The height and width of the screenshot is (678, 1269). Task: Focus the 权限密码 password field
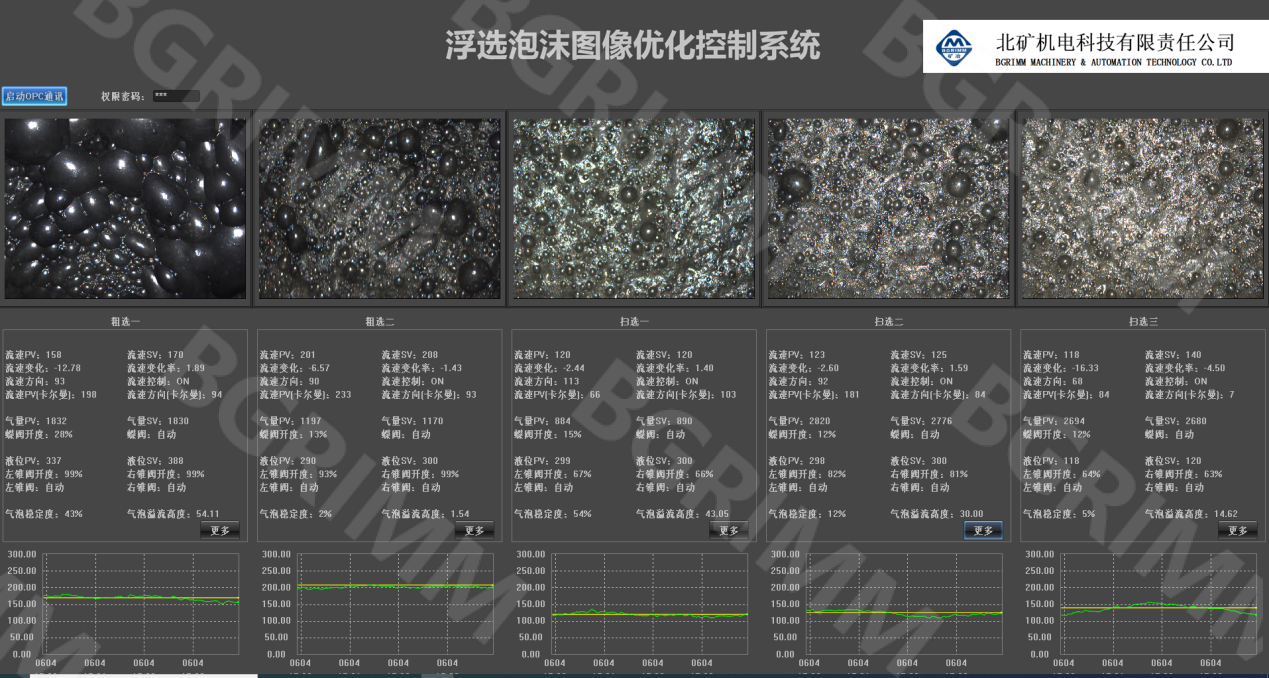point(175,96)
